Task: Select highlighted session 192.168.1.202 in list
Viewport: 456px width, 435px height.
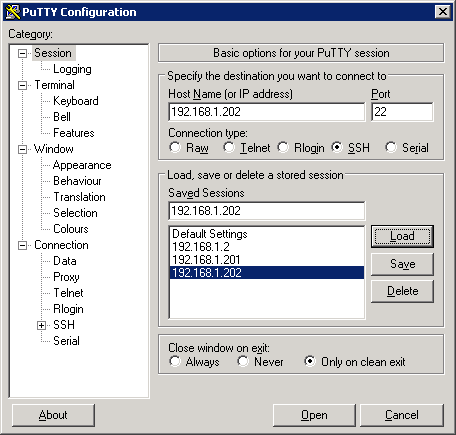Action: [x=267, y=273]
